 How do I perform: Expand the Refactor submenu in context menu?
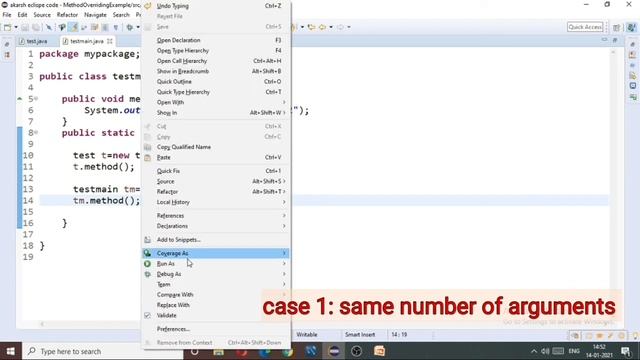(216, 192)
